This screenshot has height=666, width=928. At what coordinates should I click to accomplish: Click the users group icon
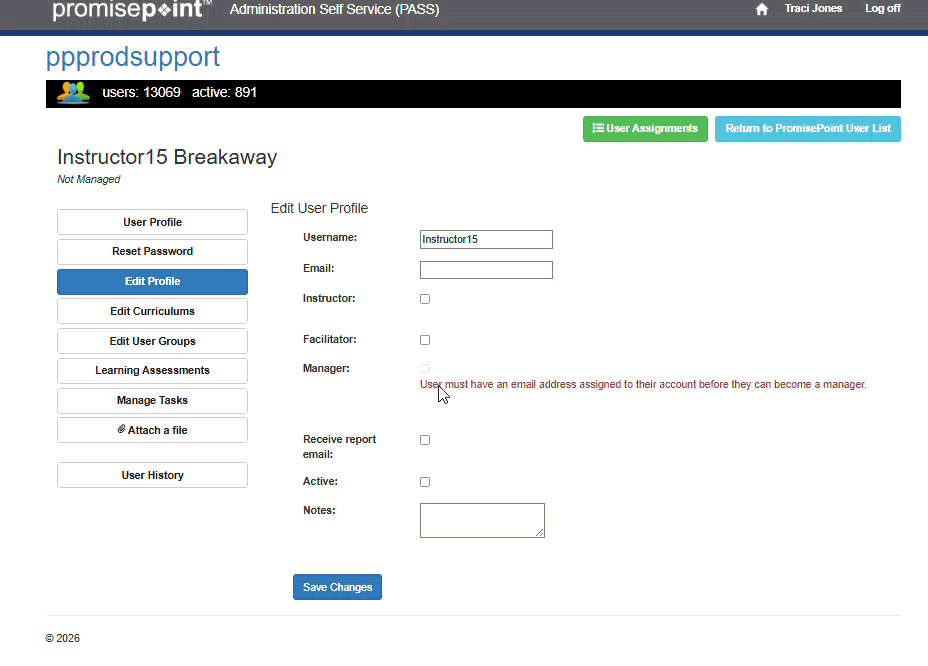coord(73,93)
